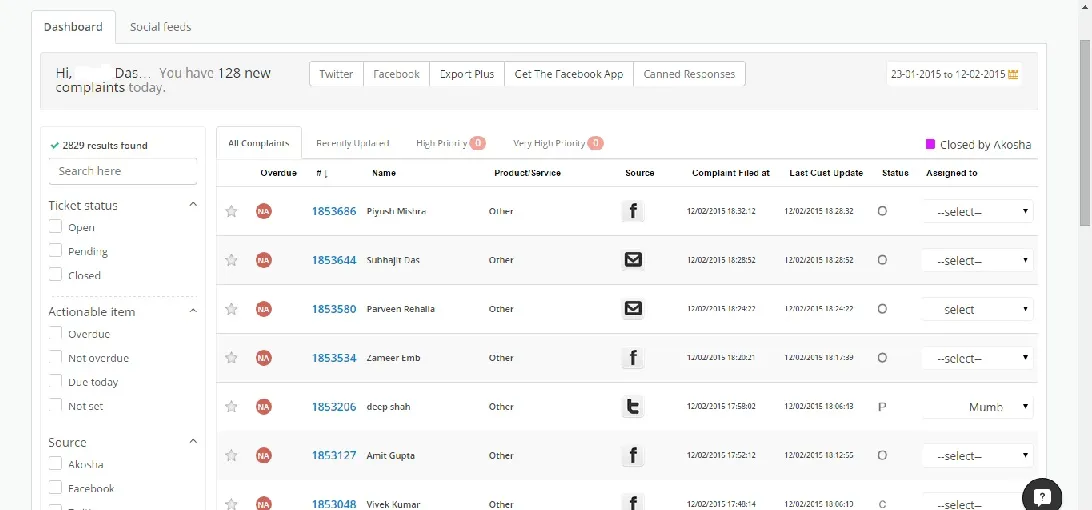Enable the Overdue actionable item filter
1092x510 pixels.
pos(56,334)
